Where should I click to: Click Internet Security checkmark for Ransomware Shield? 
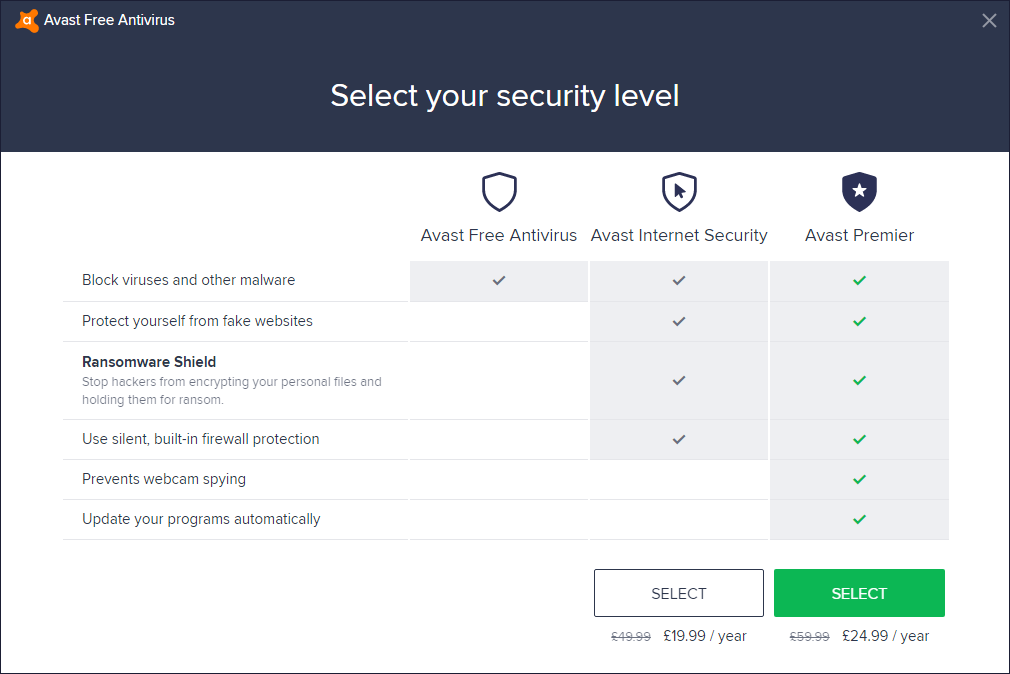679,381
